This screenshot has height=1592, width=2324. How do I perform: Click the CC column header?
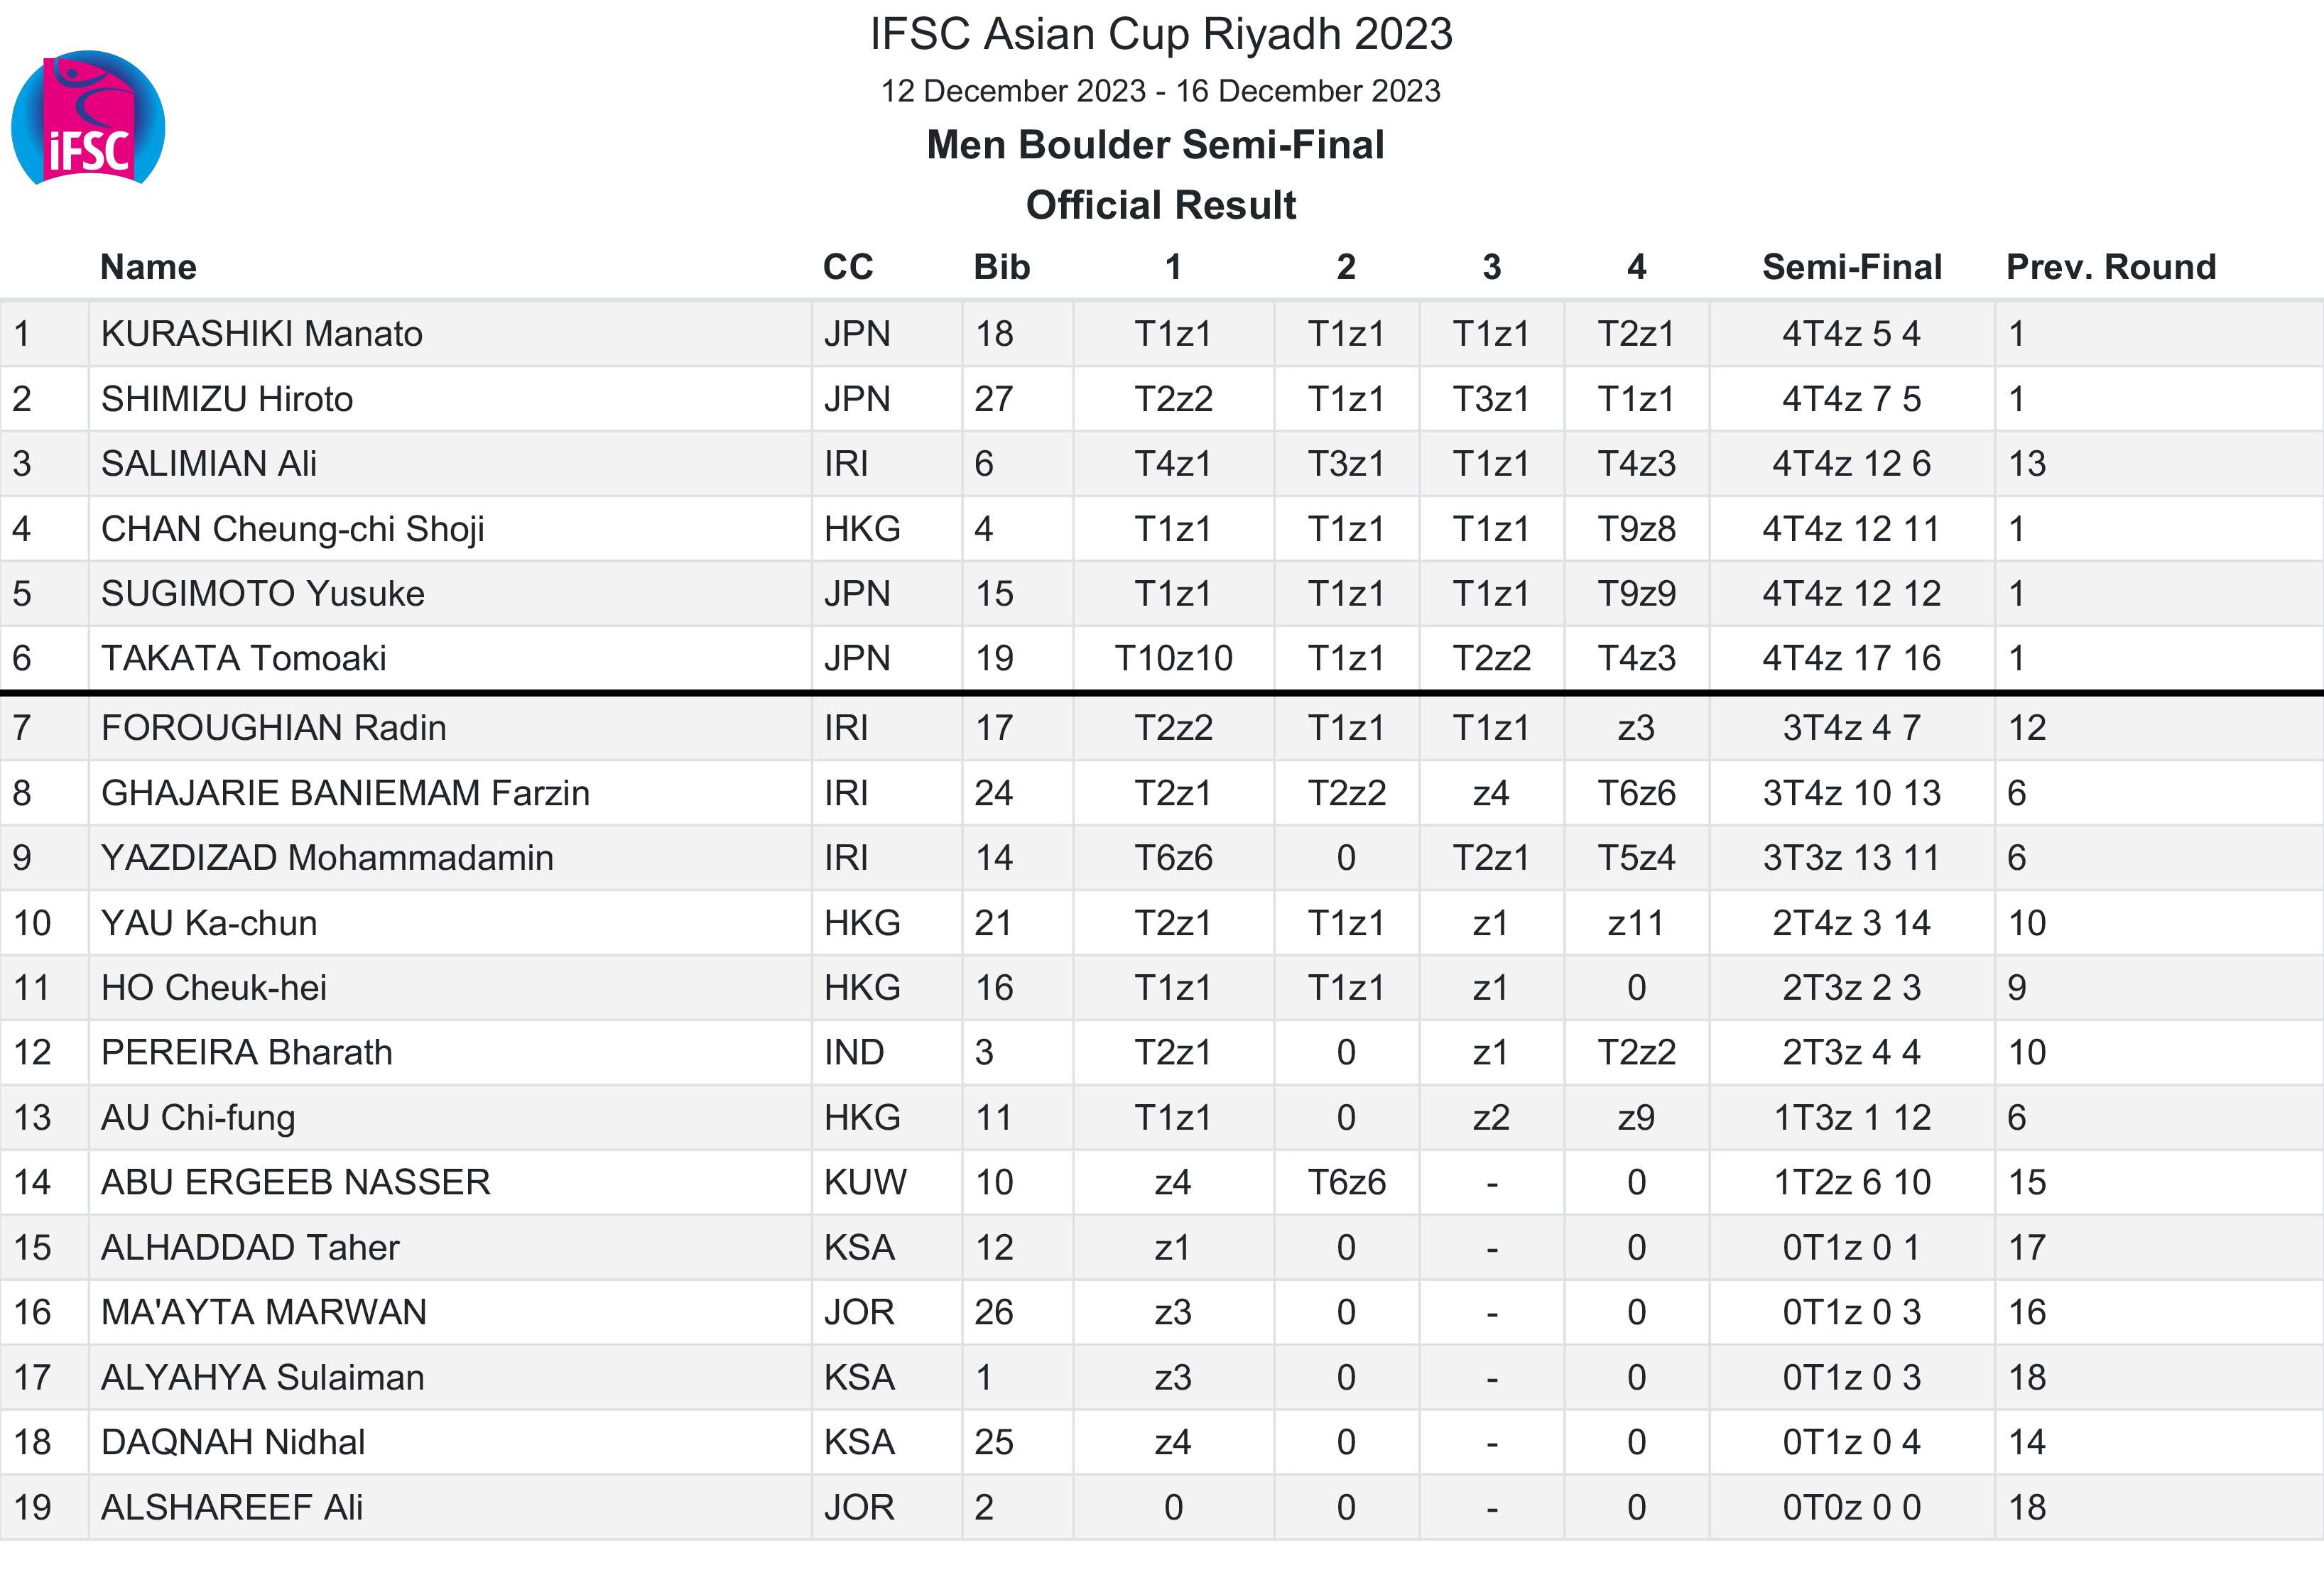848,267
